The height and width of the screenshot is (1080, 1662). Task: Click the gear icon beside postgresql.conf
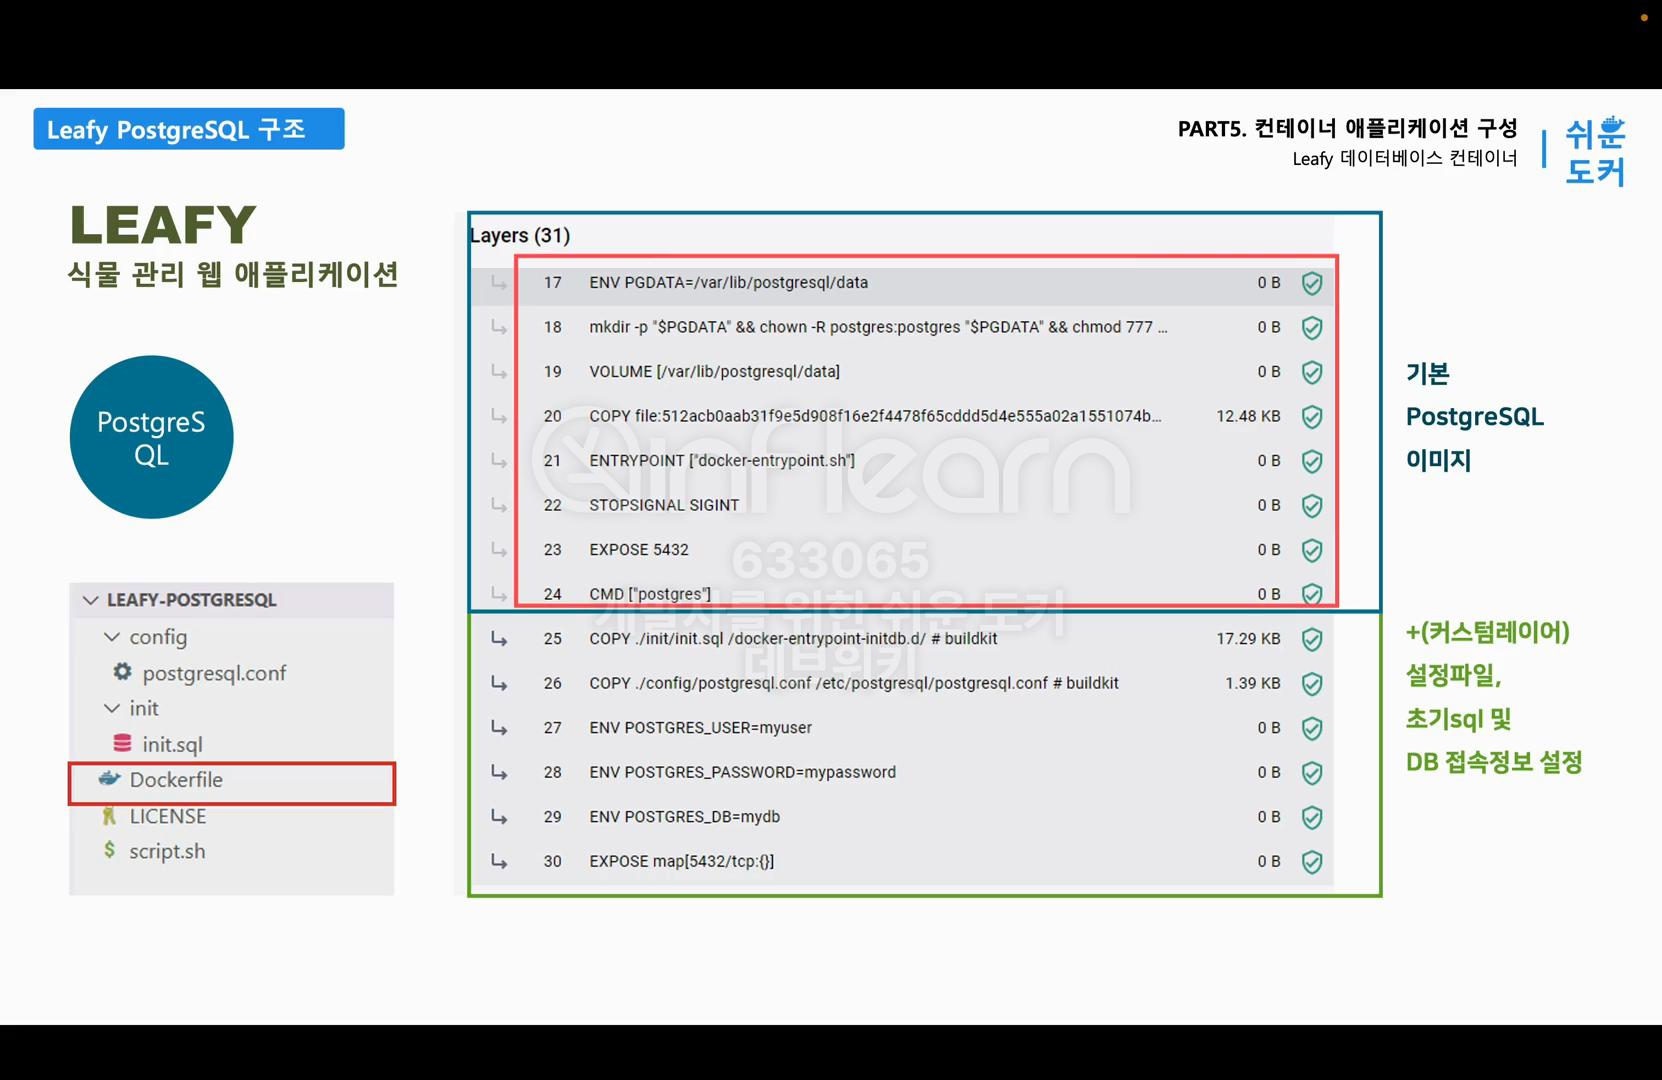(x=122, y=672)
